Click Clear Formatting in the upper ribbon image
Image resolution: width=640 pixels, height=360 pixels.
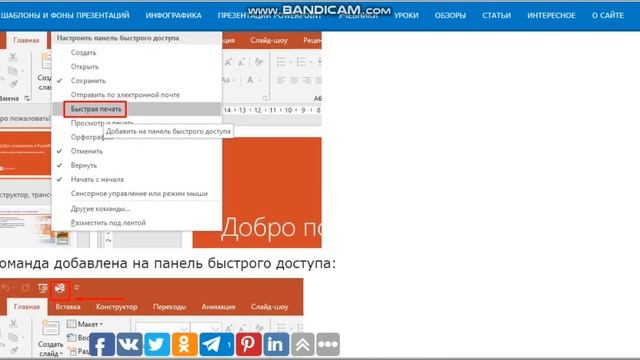tap(259, 62)
